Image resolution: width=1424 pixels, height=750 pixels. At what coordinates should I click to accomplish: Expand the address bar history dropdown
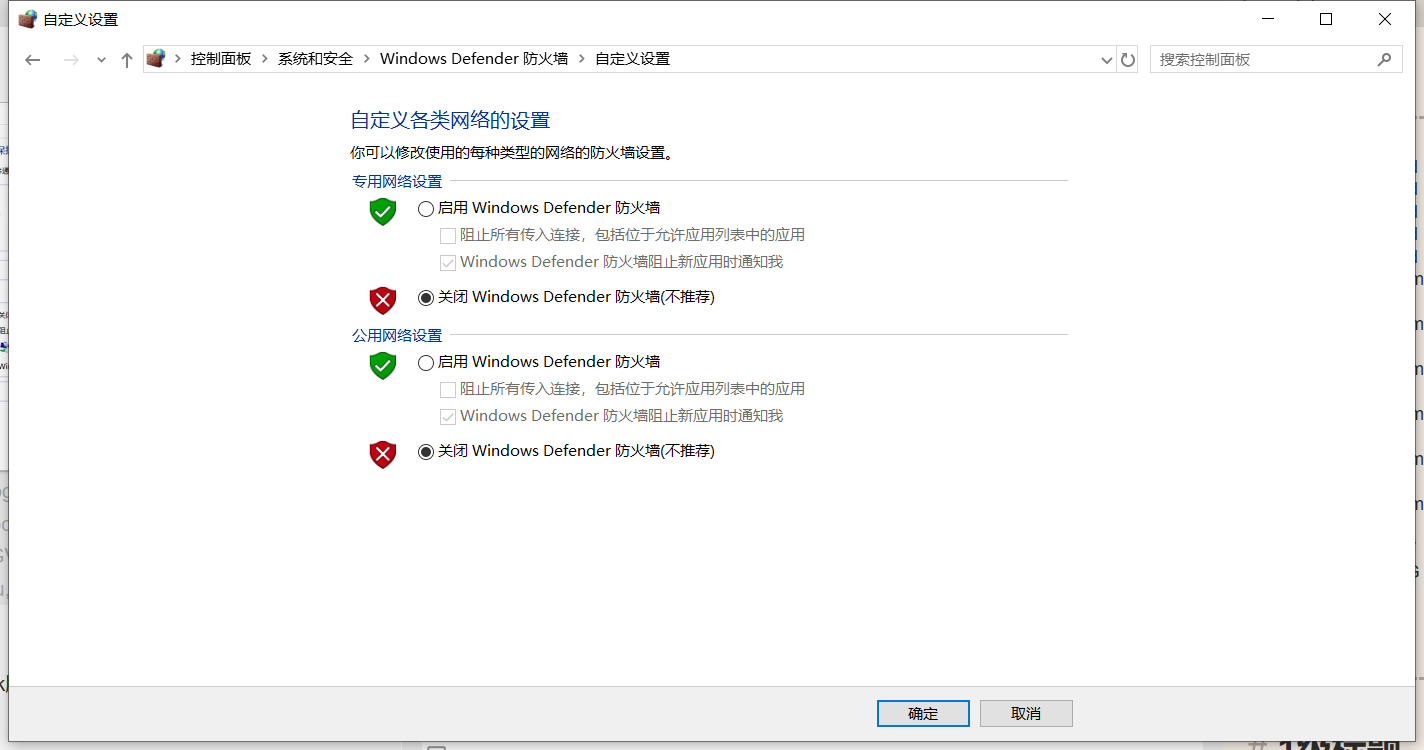tap(1107, 60)
